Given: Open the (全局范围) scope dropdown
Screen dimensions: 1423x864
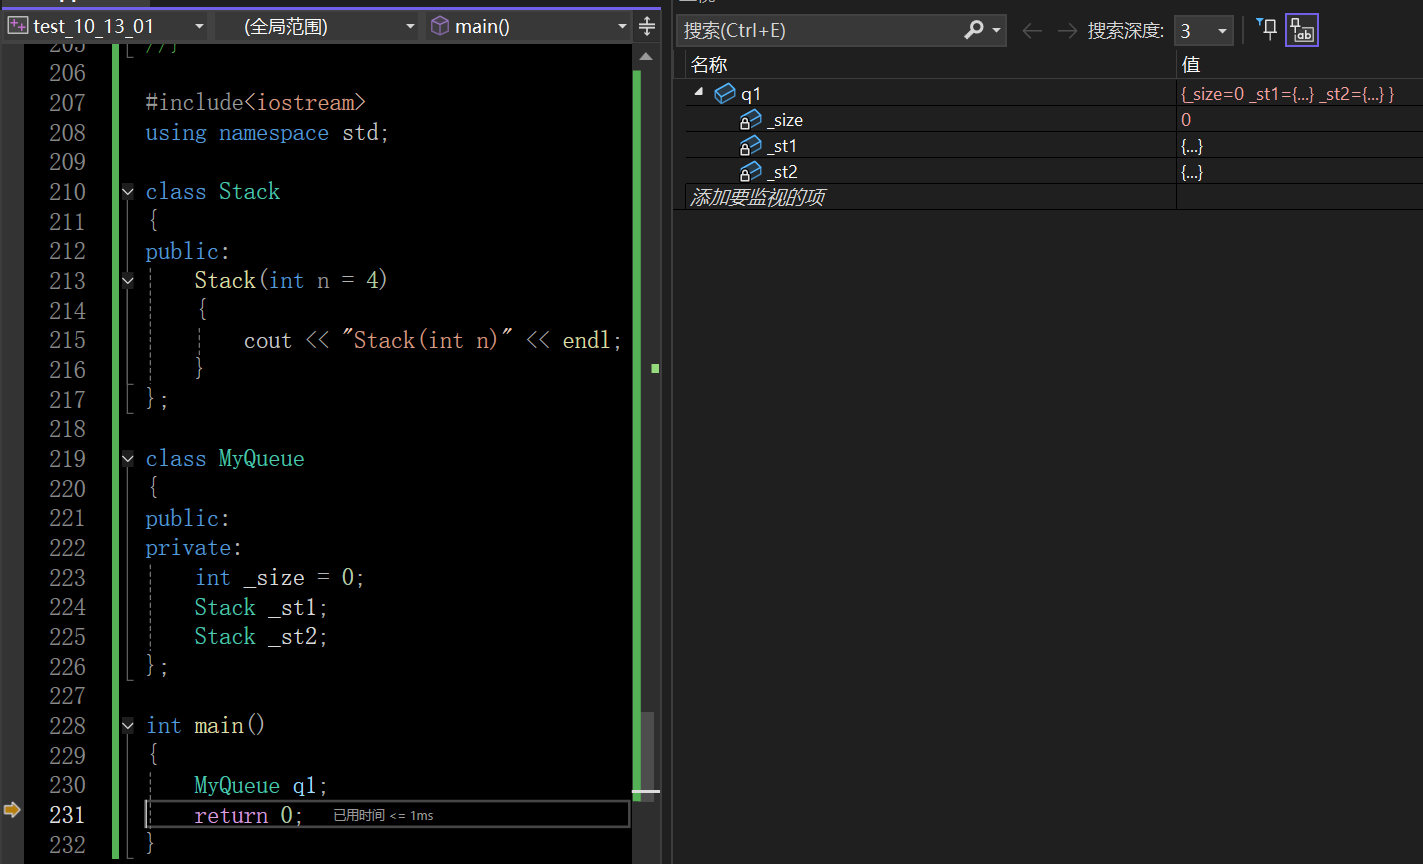Looking at the screenshot, I should point(317,27).
